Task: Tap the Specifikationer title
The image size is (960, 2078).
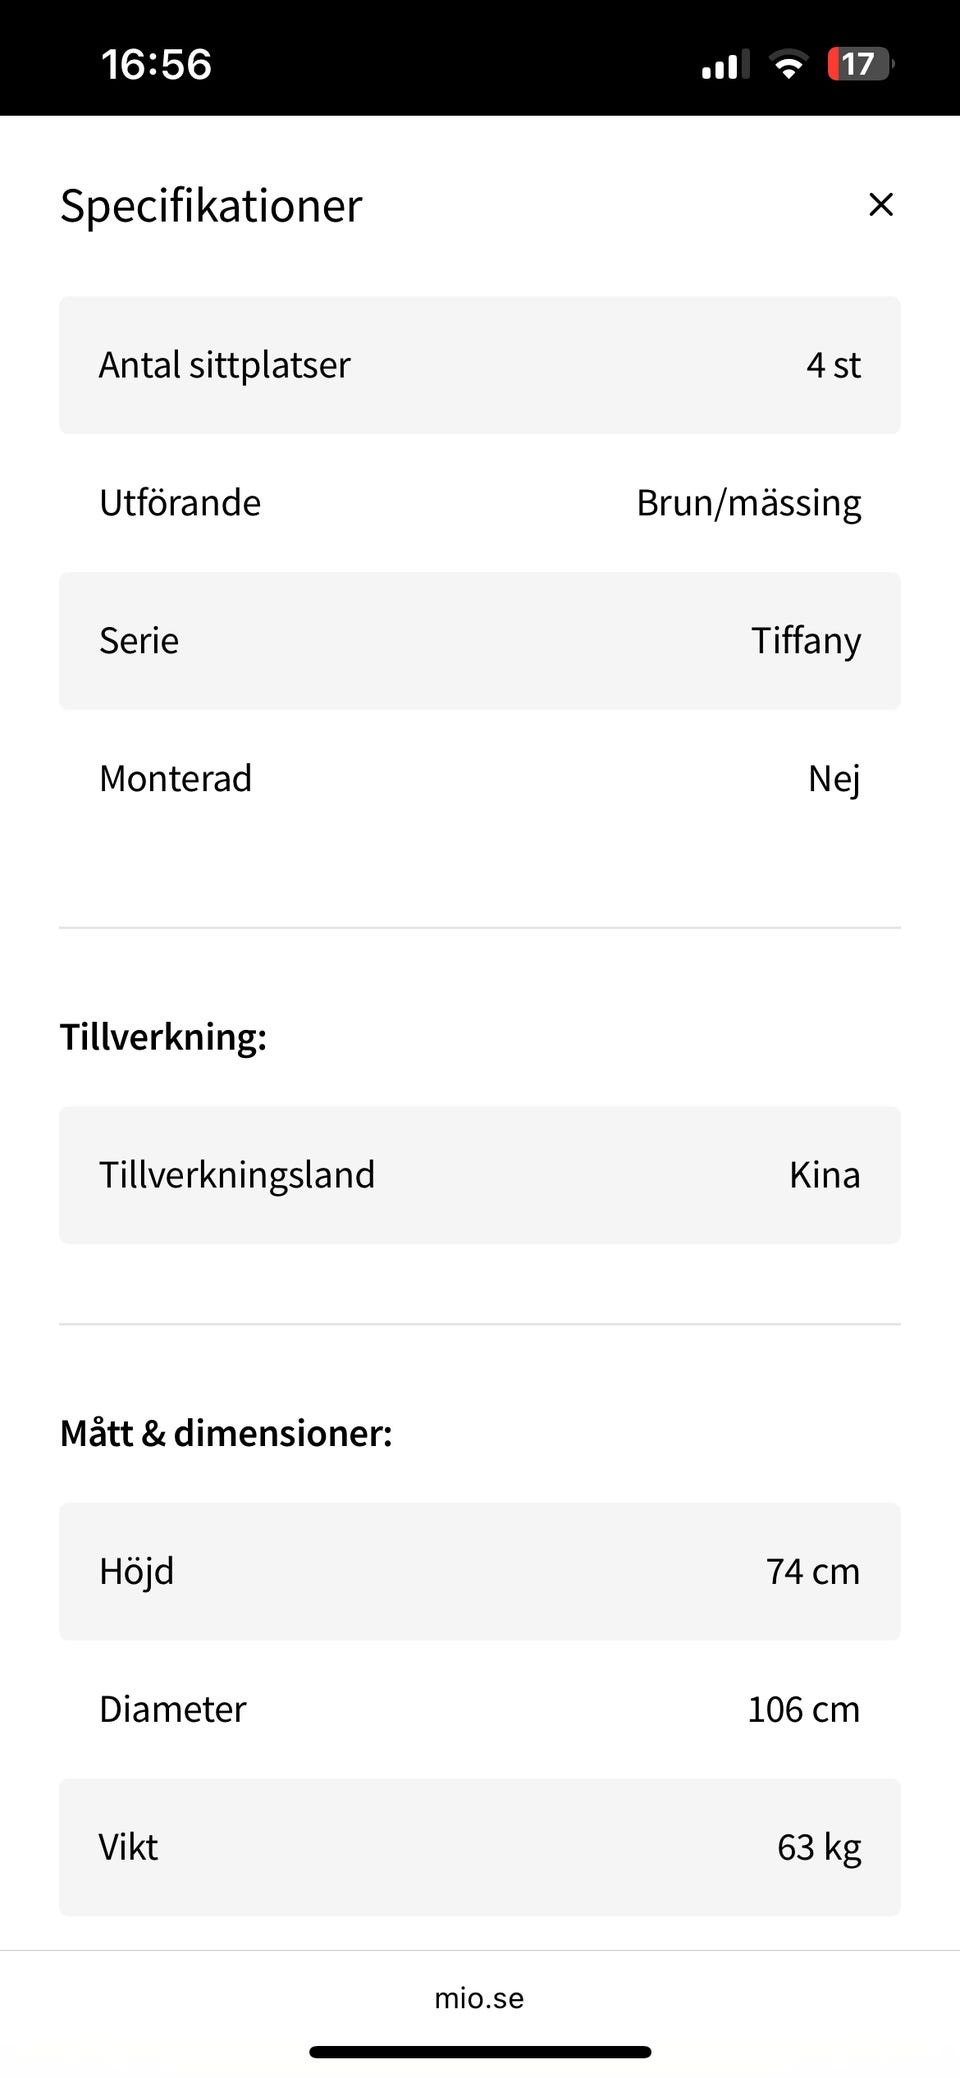Action: click(211, 206)
